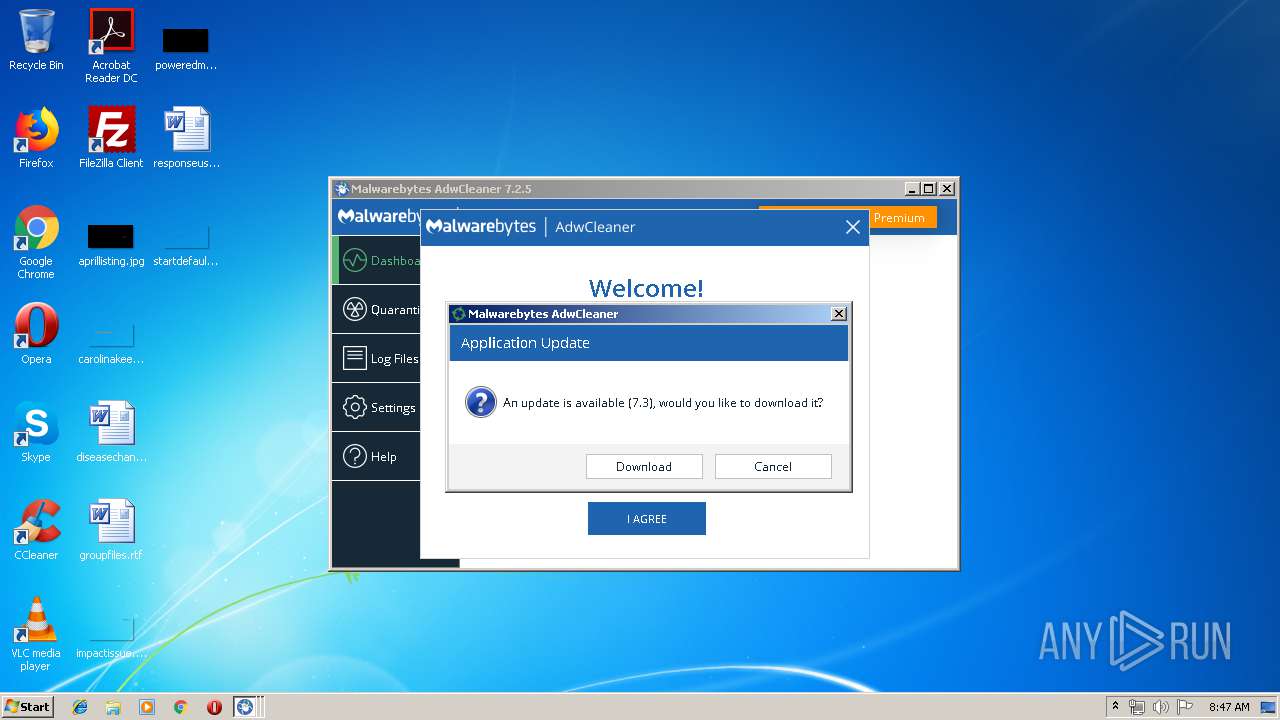Open Google Chrome desktop shortcut
The image size is (1280, 720).
(x=36, y=242)
